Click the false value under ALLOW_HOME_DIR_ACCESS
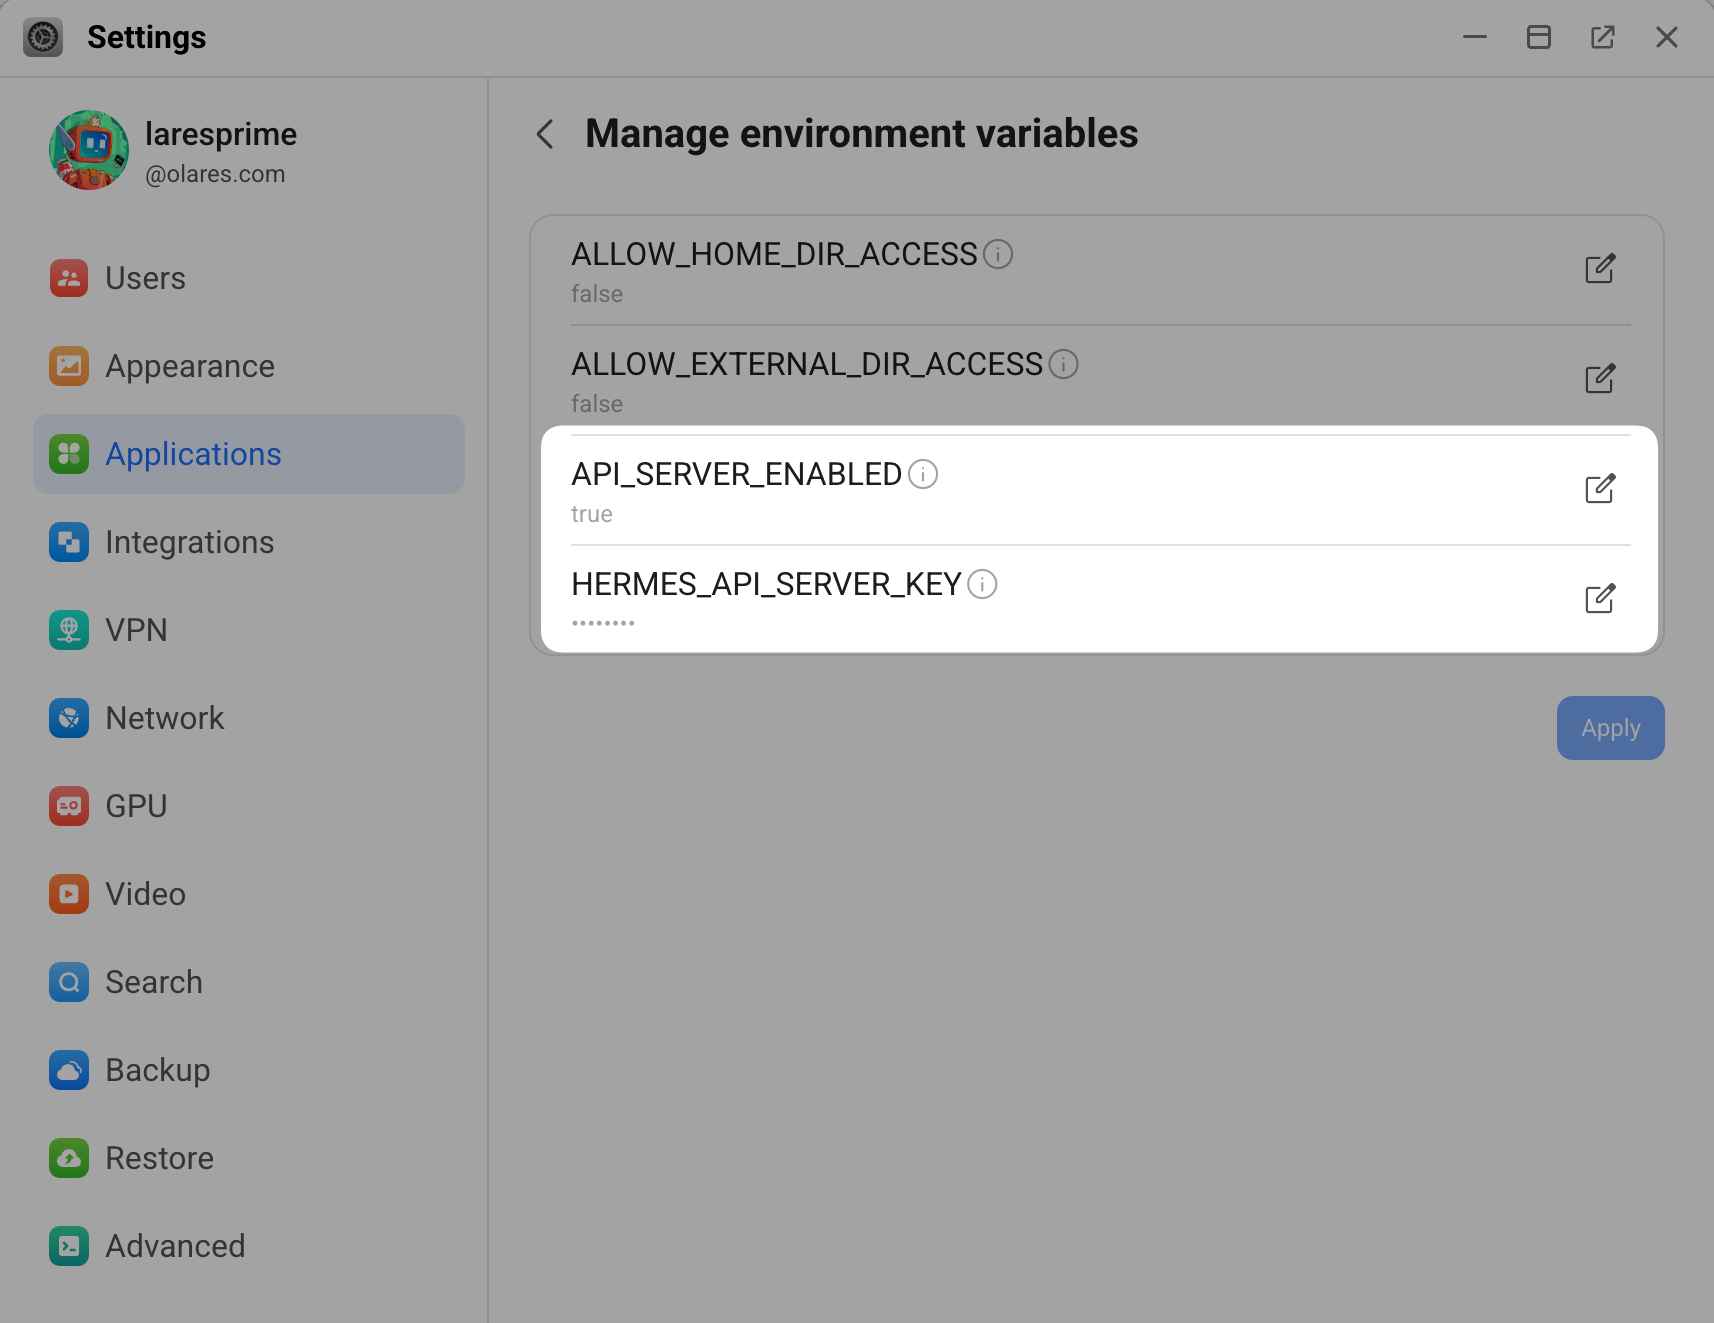Screen dimensions: 1714x1323 click(597, 294)
